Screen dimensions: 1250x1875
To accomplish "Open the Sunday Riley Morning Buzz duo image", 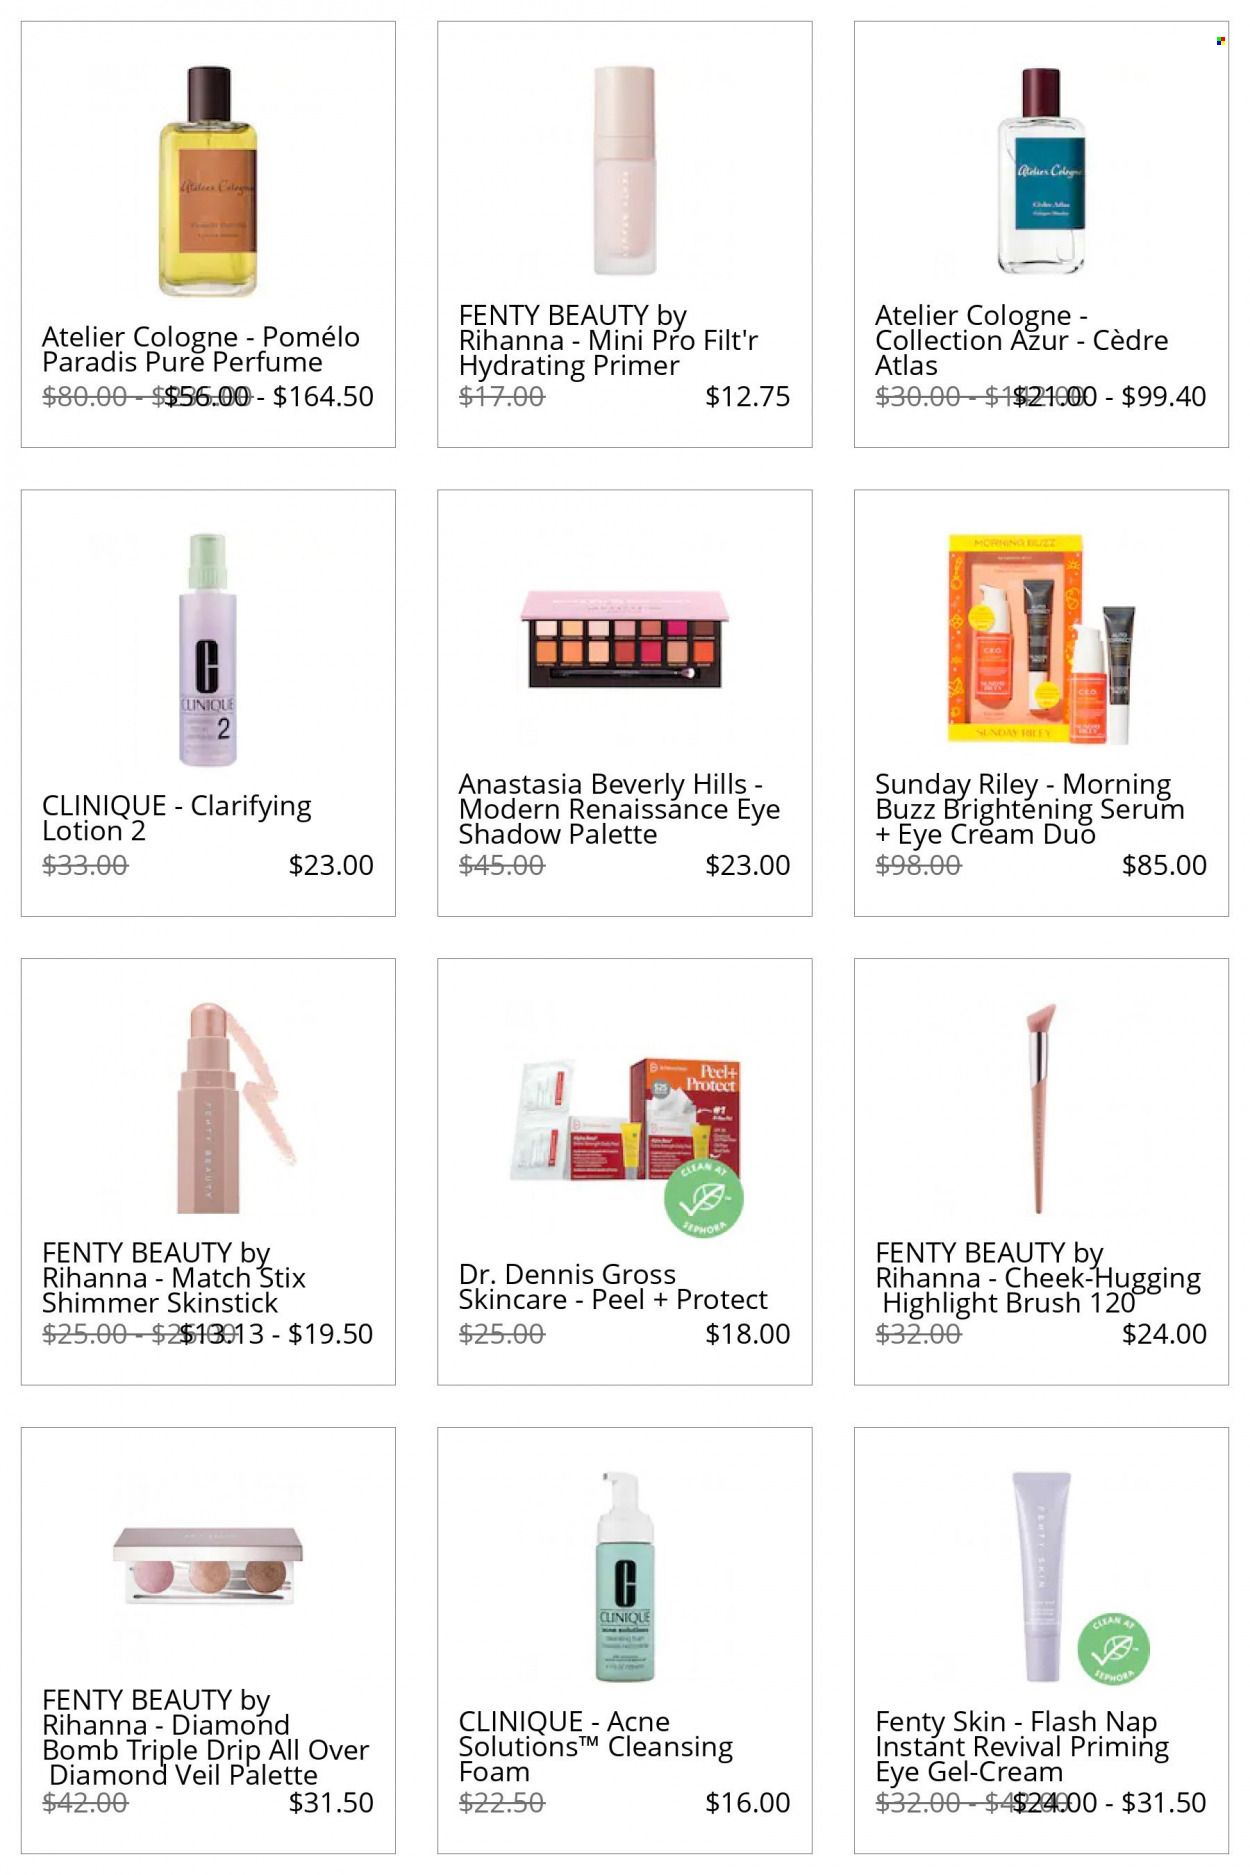I will pos(1041,639).
